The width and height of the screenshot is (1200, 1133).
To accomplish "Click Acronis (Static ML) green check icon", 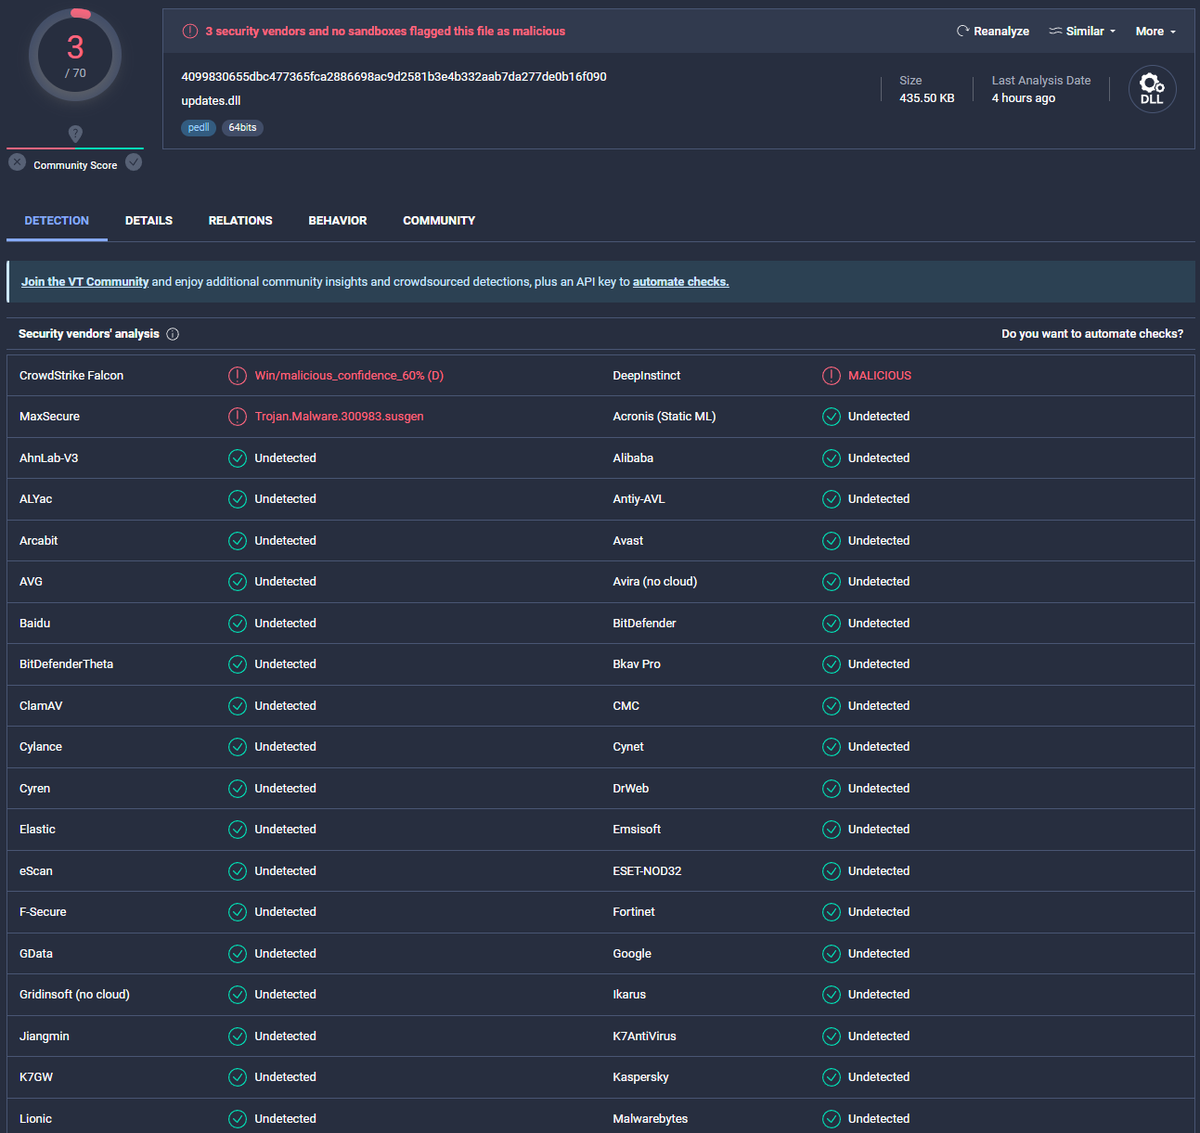I will click(831, 417).
